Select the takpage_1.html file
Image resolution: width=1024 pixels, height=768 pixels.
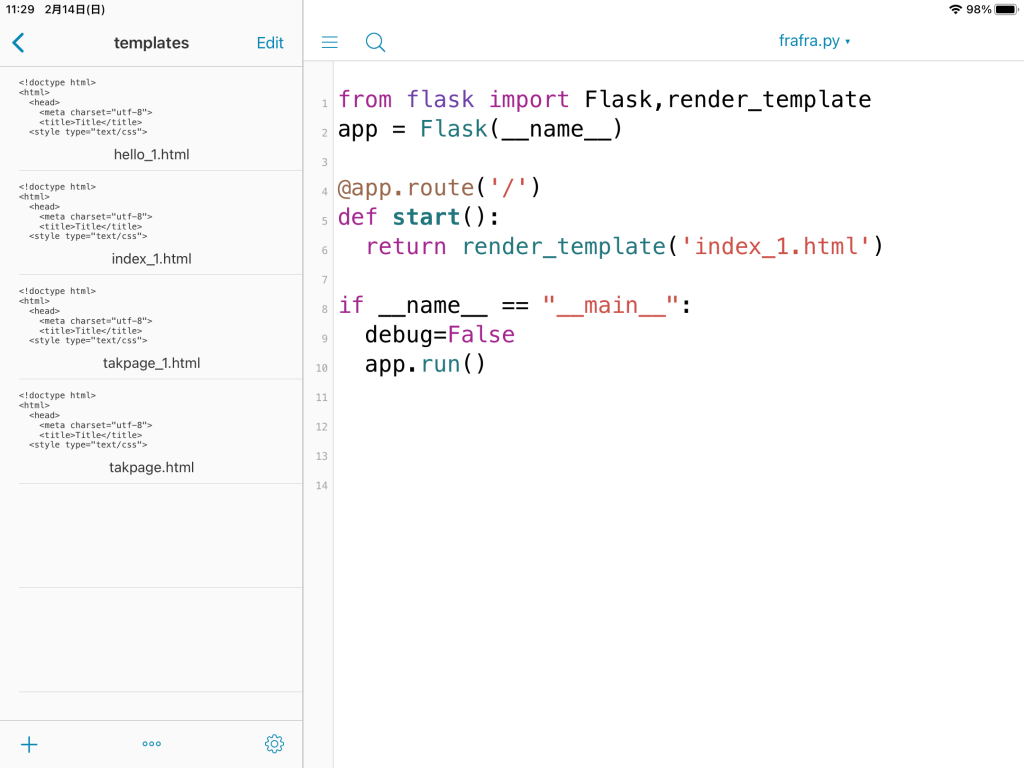[151, 362]
